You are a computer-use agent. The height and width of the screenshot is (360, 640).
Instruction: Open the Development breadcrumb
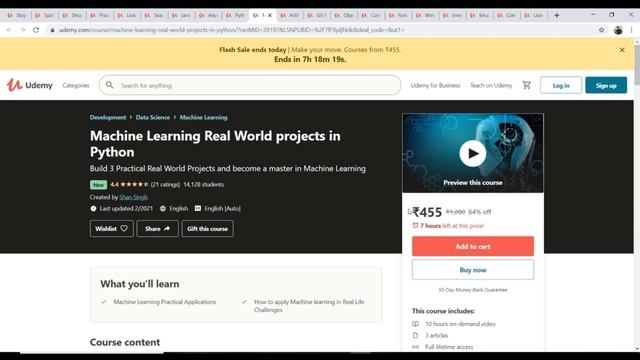[x=108, y=117]
